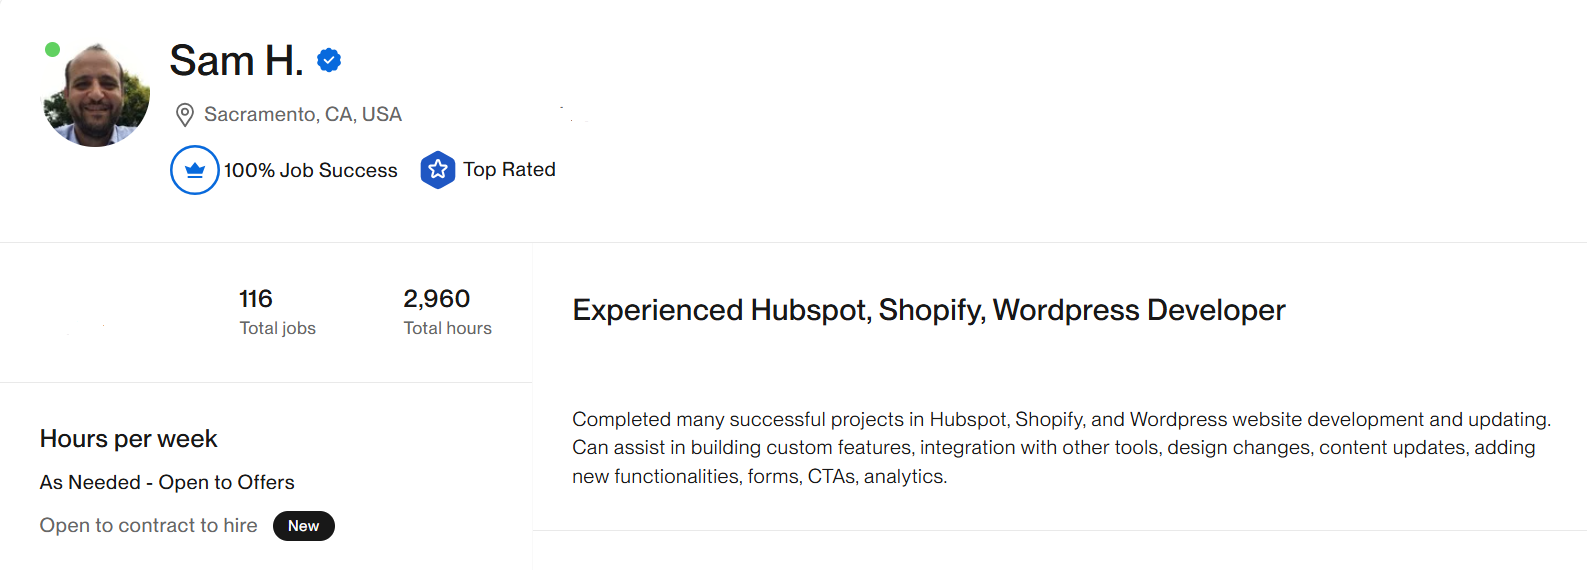This screenshot has height=570, width=1587.
Task: Open the Sam H. name heading
Action: pos(236,61)
